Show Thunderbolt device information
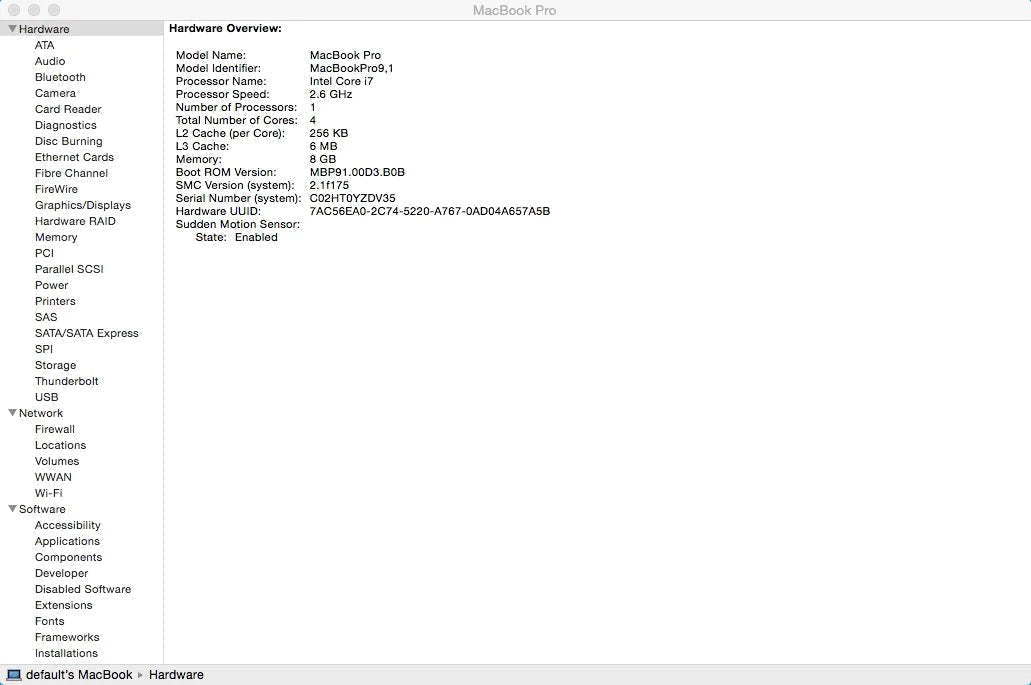The height and width of the screenshot is (685, 1031). pyautogui.click(x=66, y=381)
